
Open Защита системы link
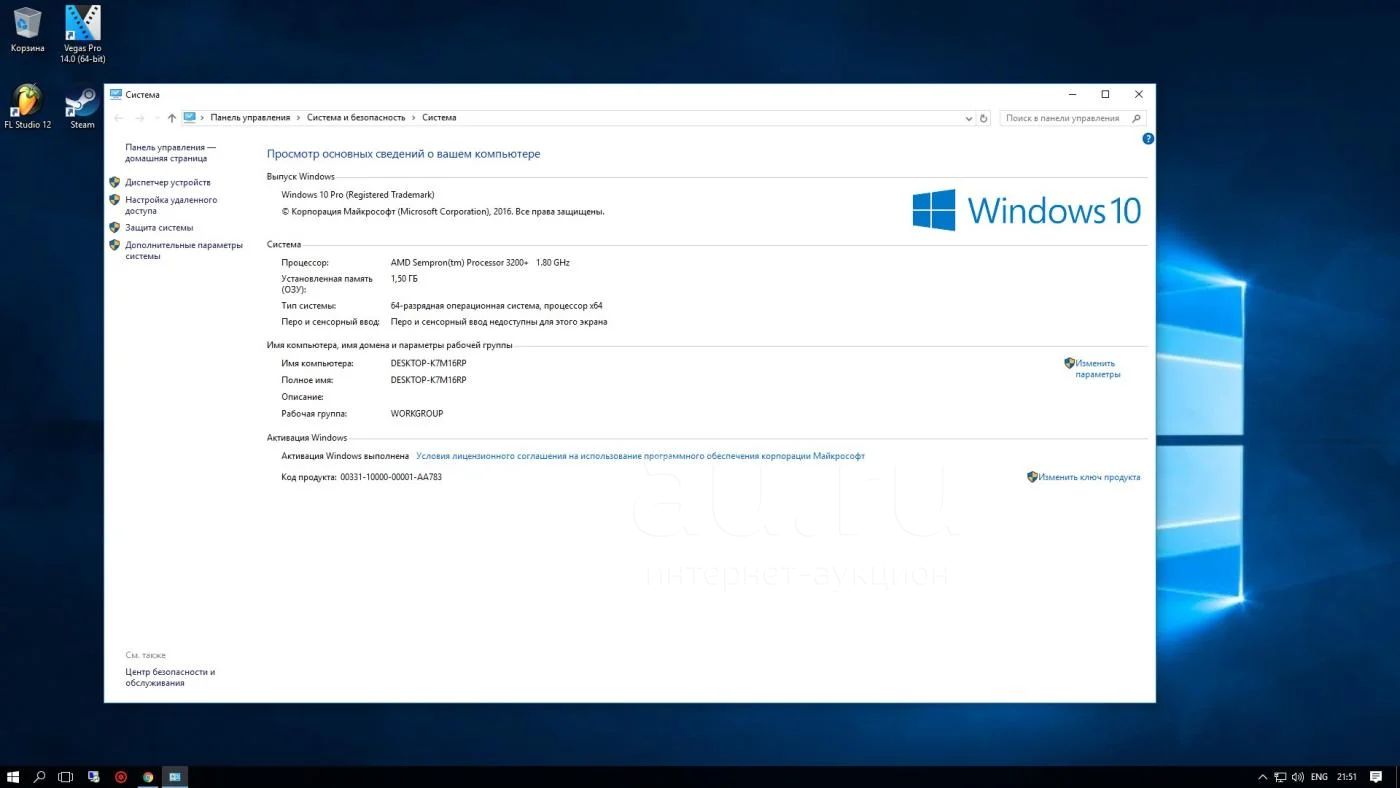159,228
